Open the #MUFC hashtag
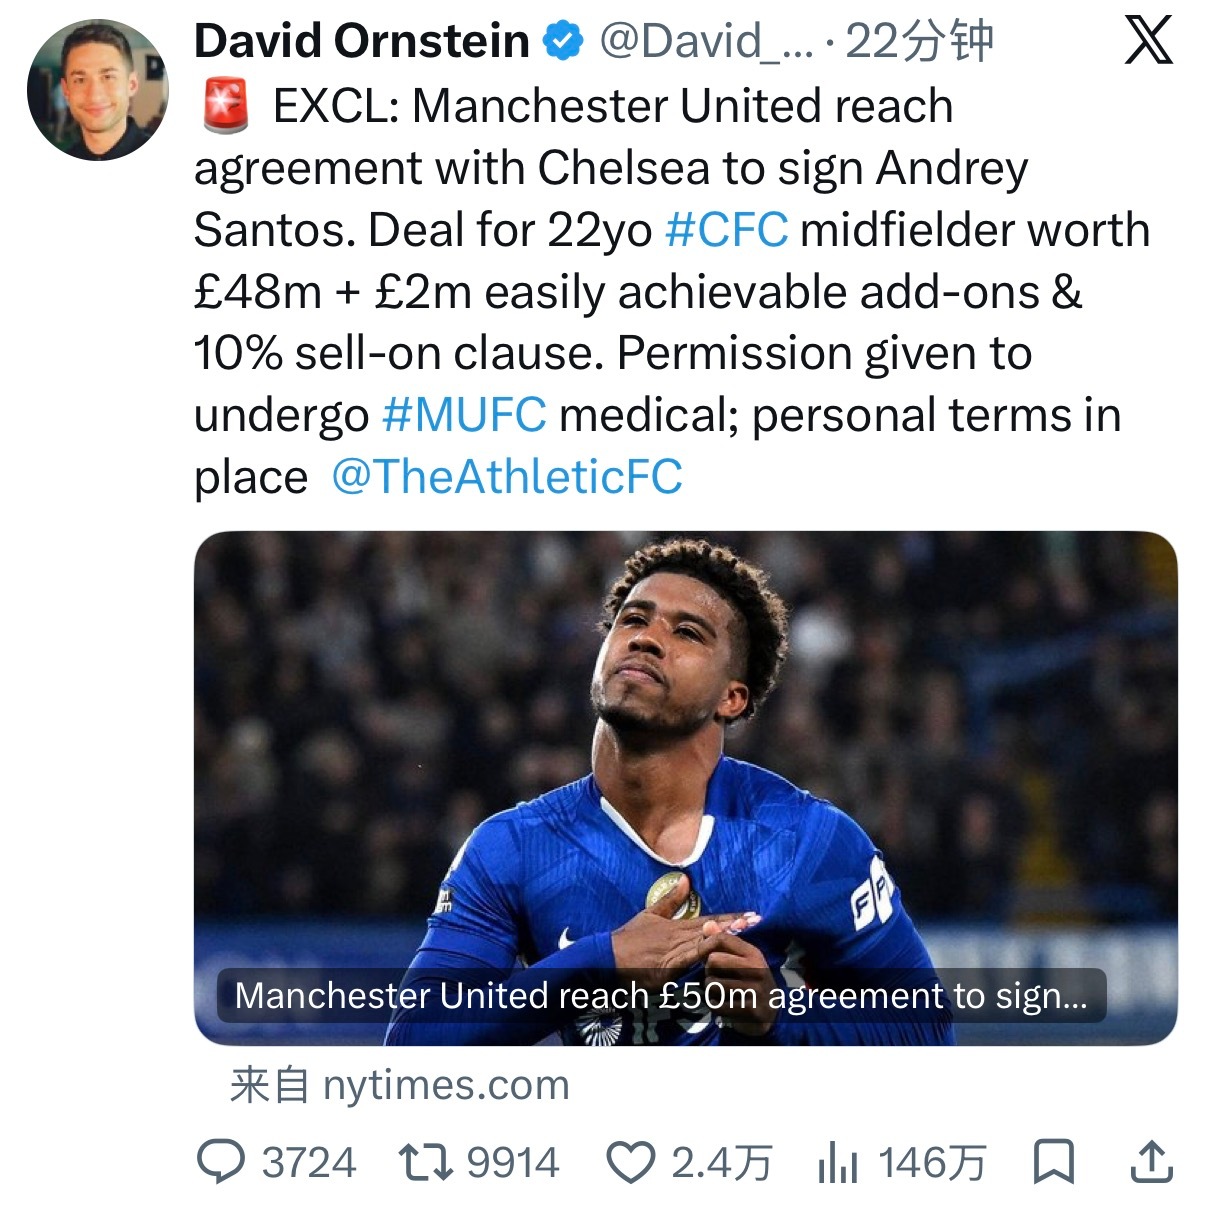The image size is (1206, 1223). [x=465, y=415]
